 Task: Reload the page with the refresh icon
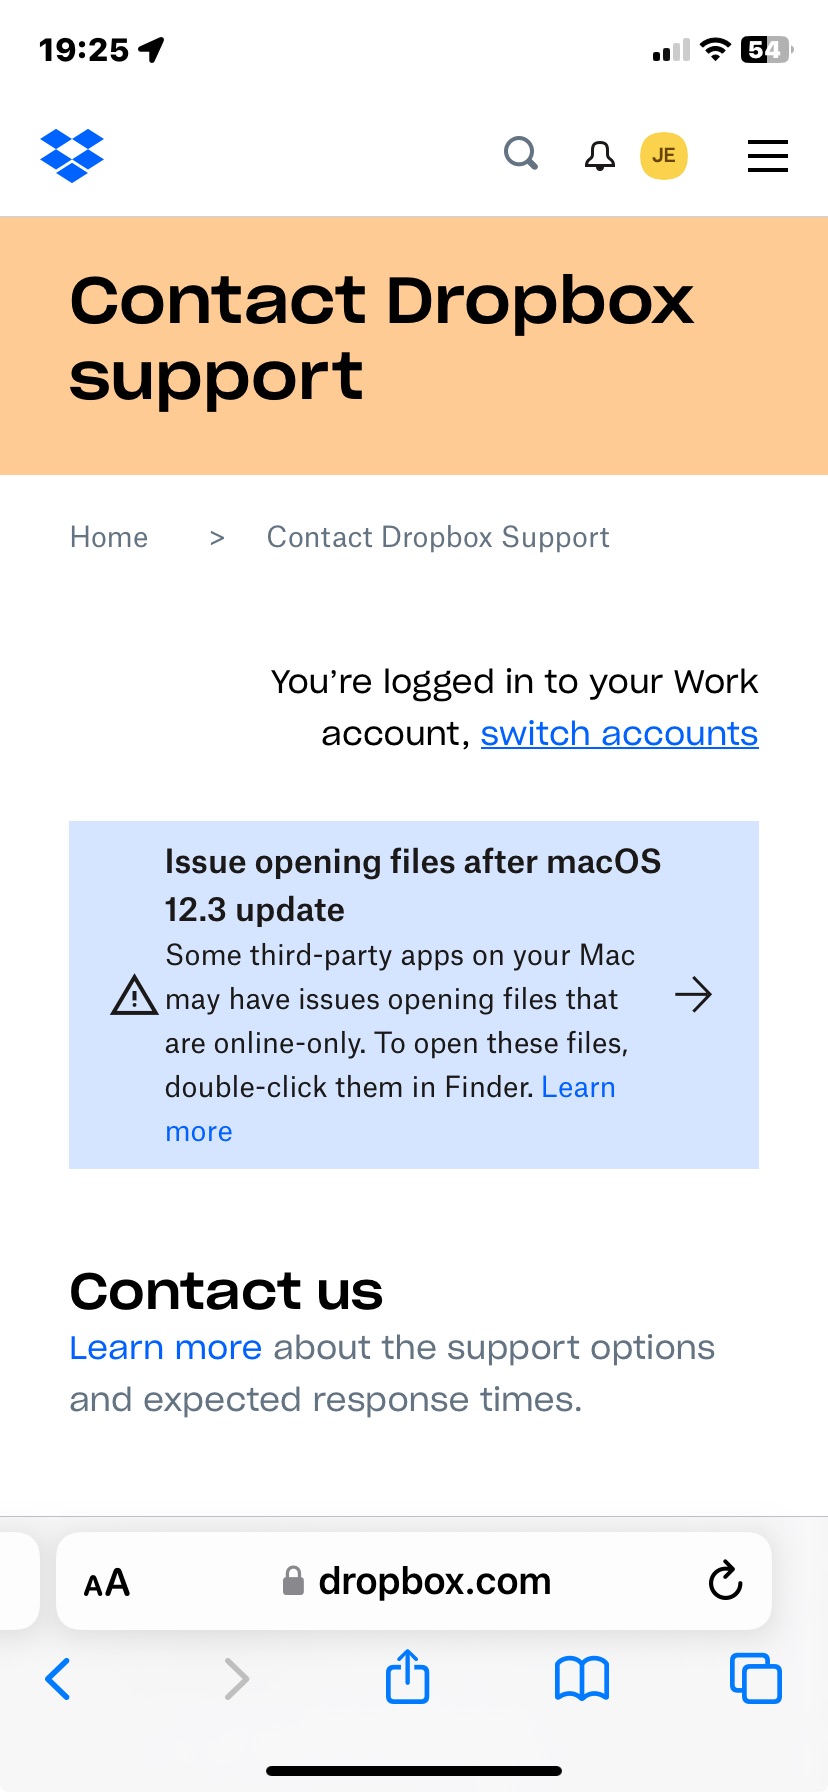click(724, 1581)
